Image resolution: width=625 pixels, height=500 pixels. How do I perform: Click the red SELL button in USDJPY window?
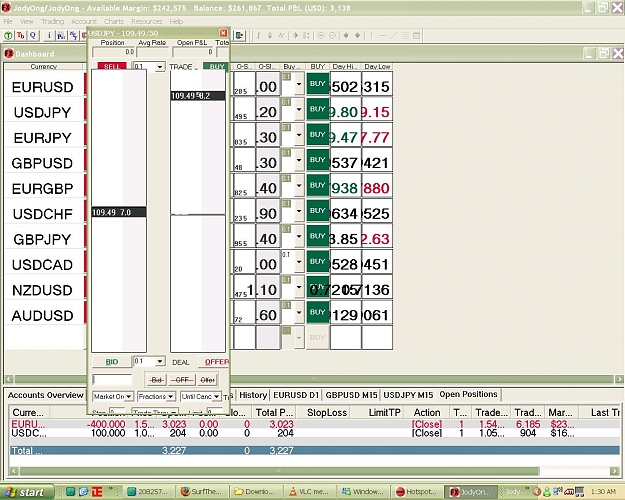[x=112, y=66]
